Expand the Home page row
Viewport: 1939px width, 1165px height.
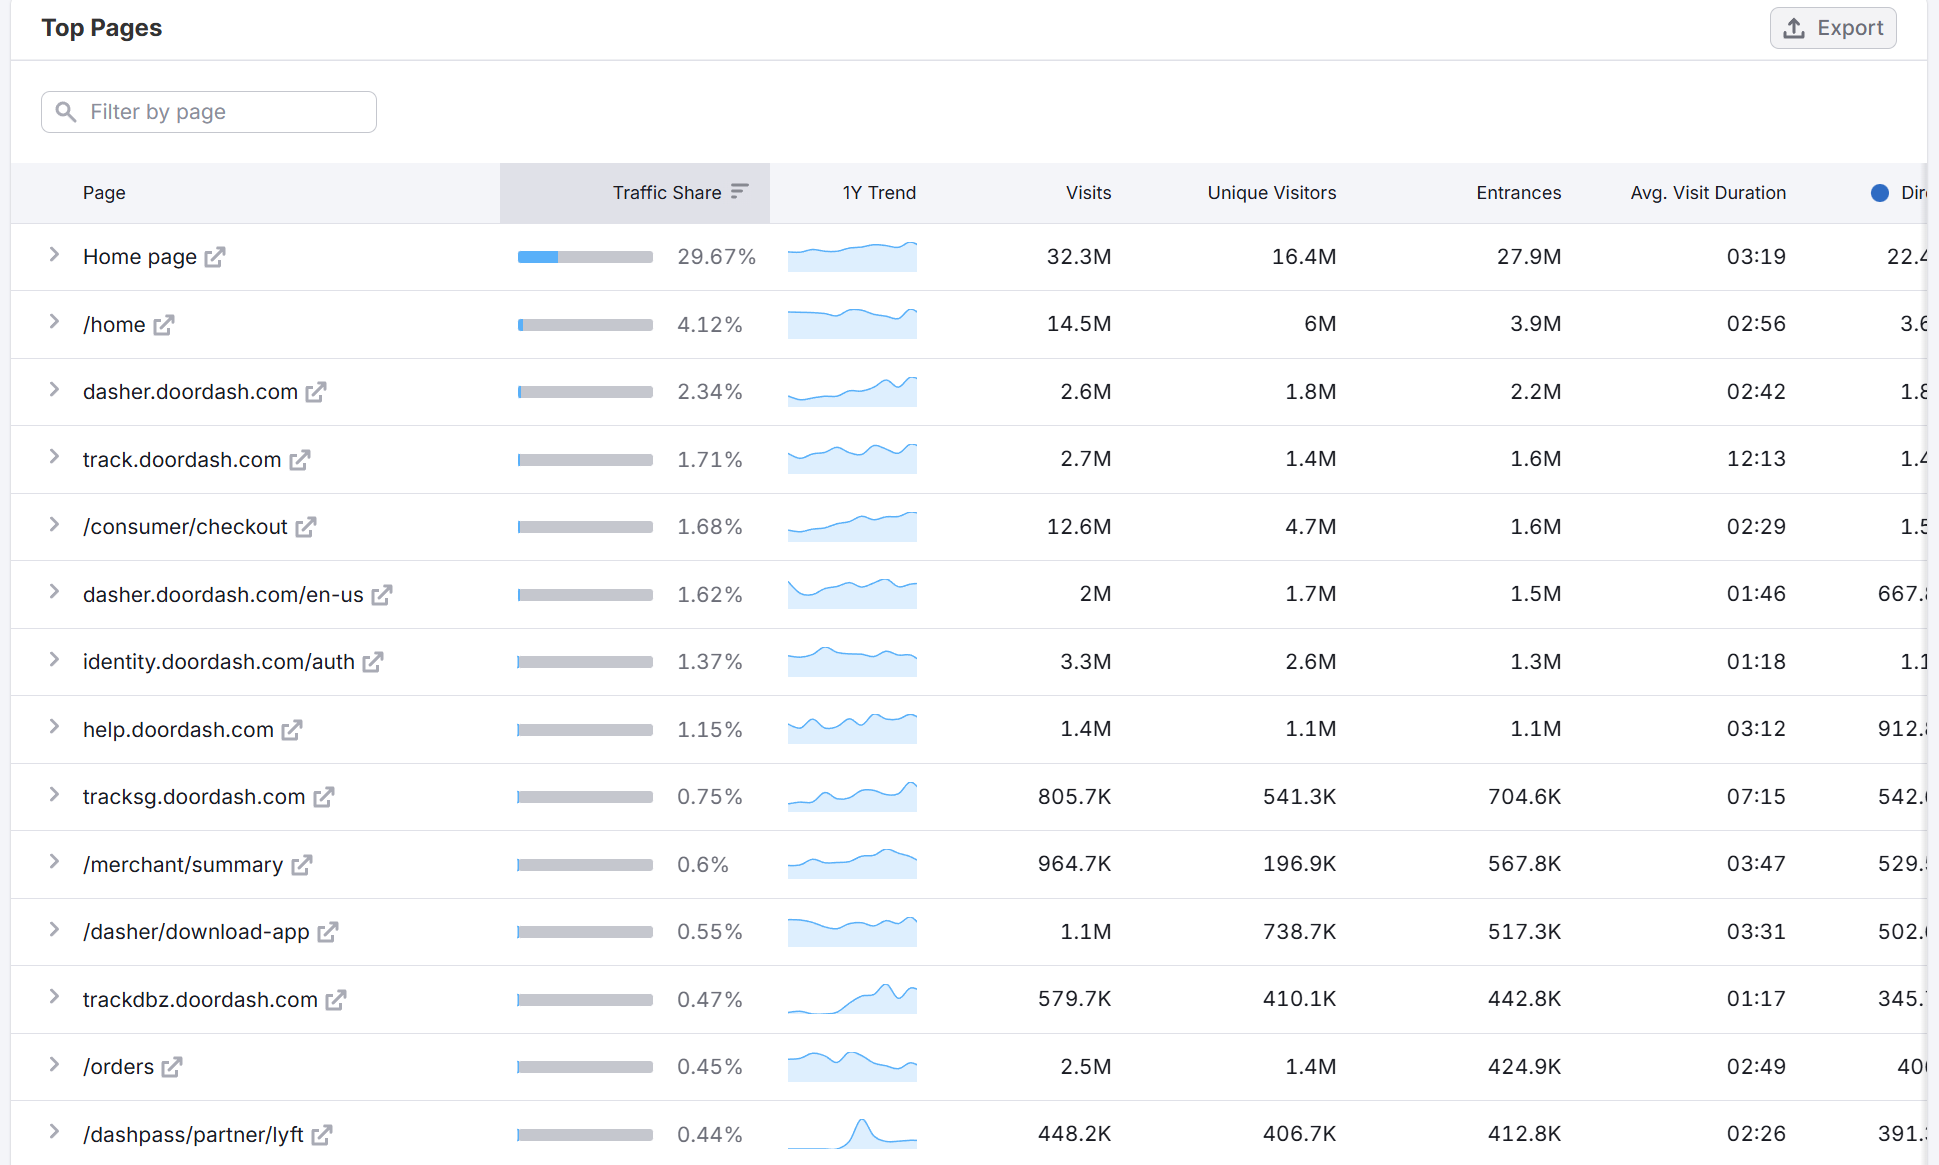(x=54, y=255)
